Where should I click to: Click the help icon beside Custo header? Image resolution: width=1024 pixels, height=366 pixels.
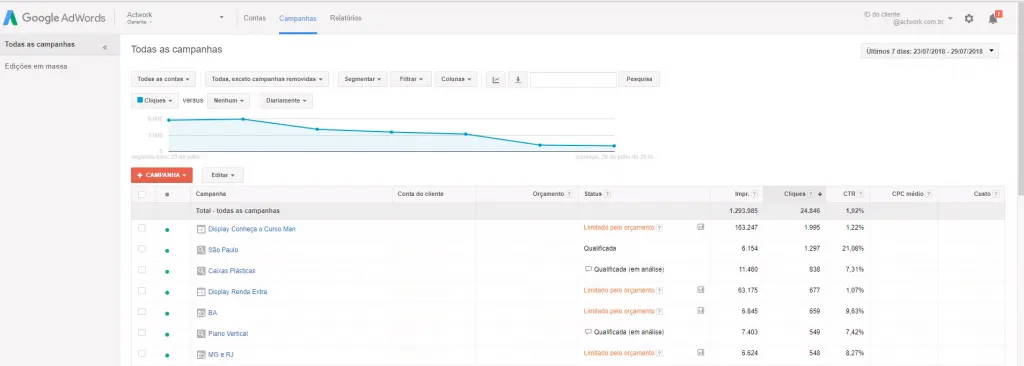(996, 194)
